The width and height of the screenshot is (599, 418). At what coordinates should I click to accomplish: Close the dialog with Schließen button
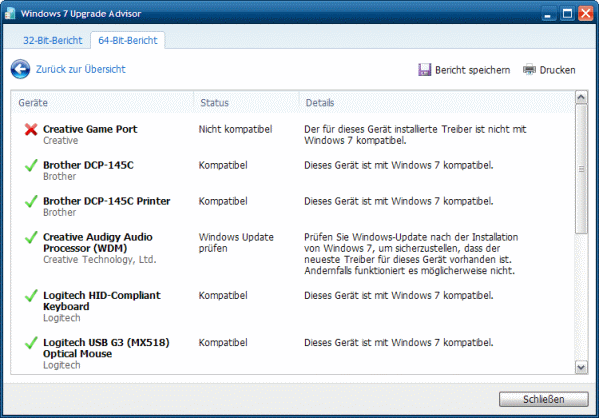[544, 399]
